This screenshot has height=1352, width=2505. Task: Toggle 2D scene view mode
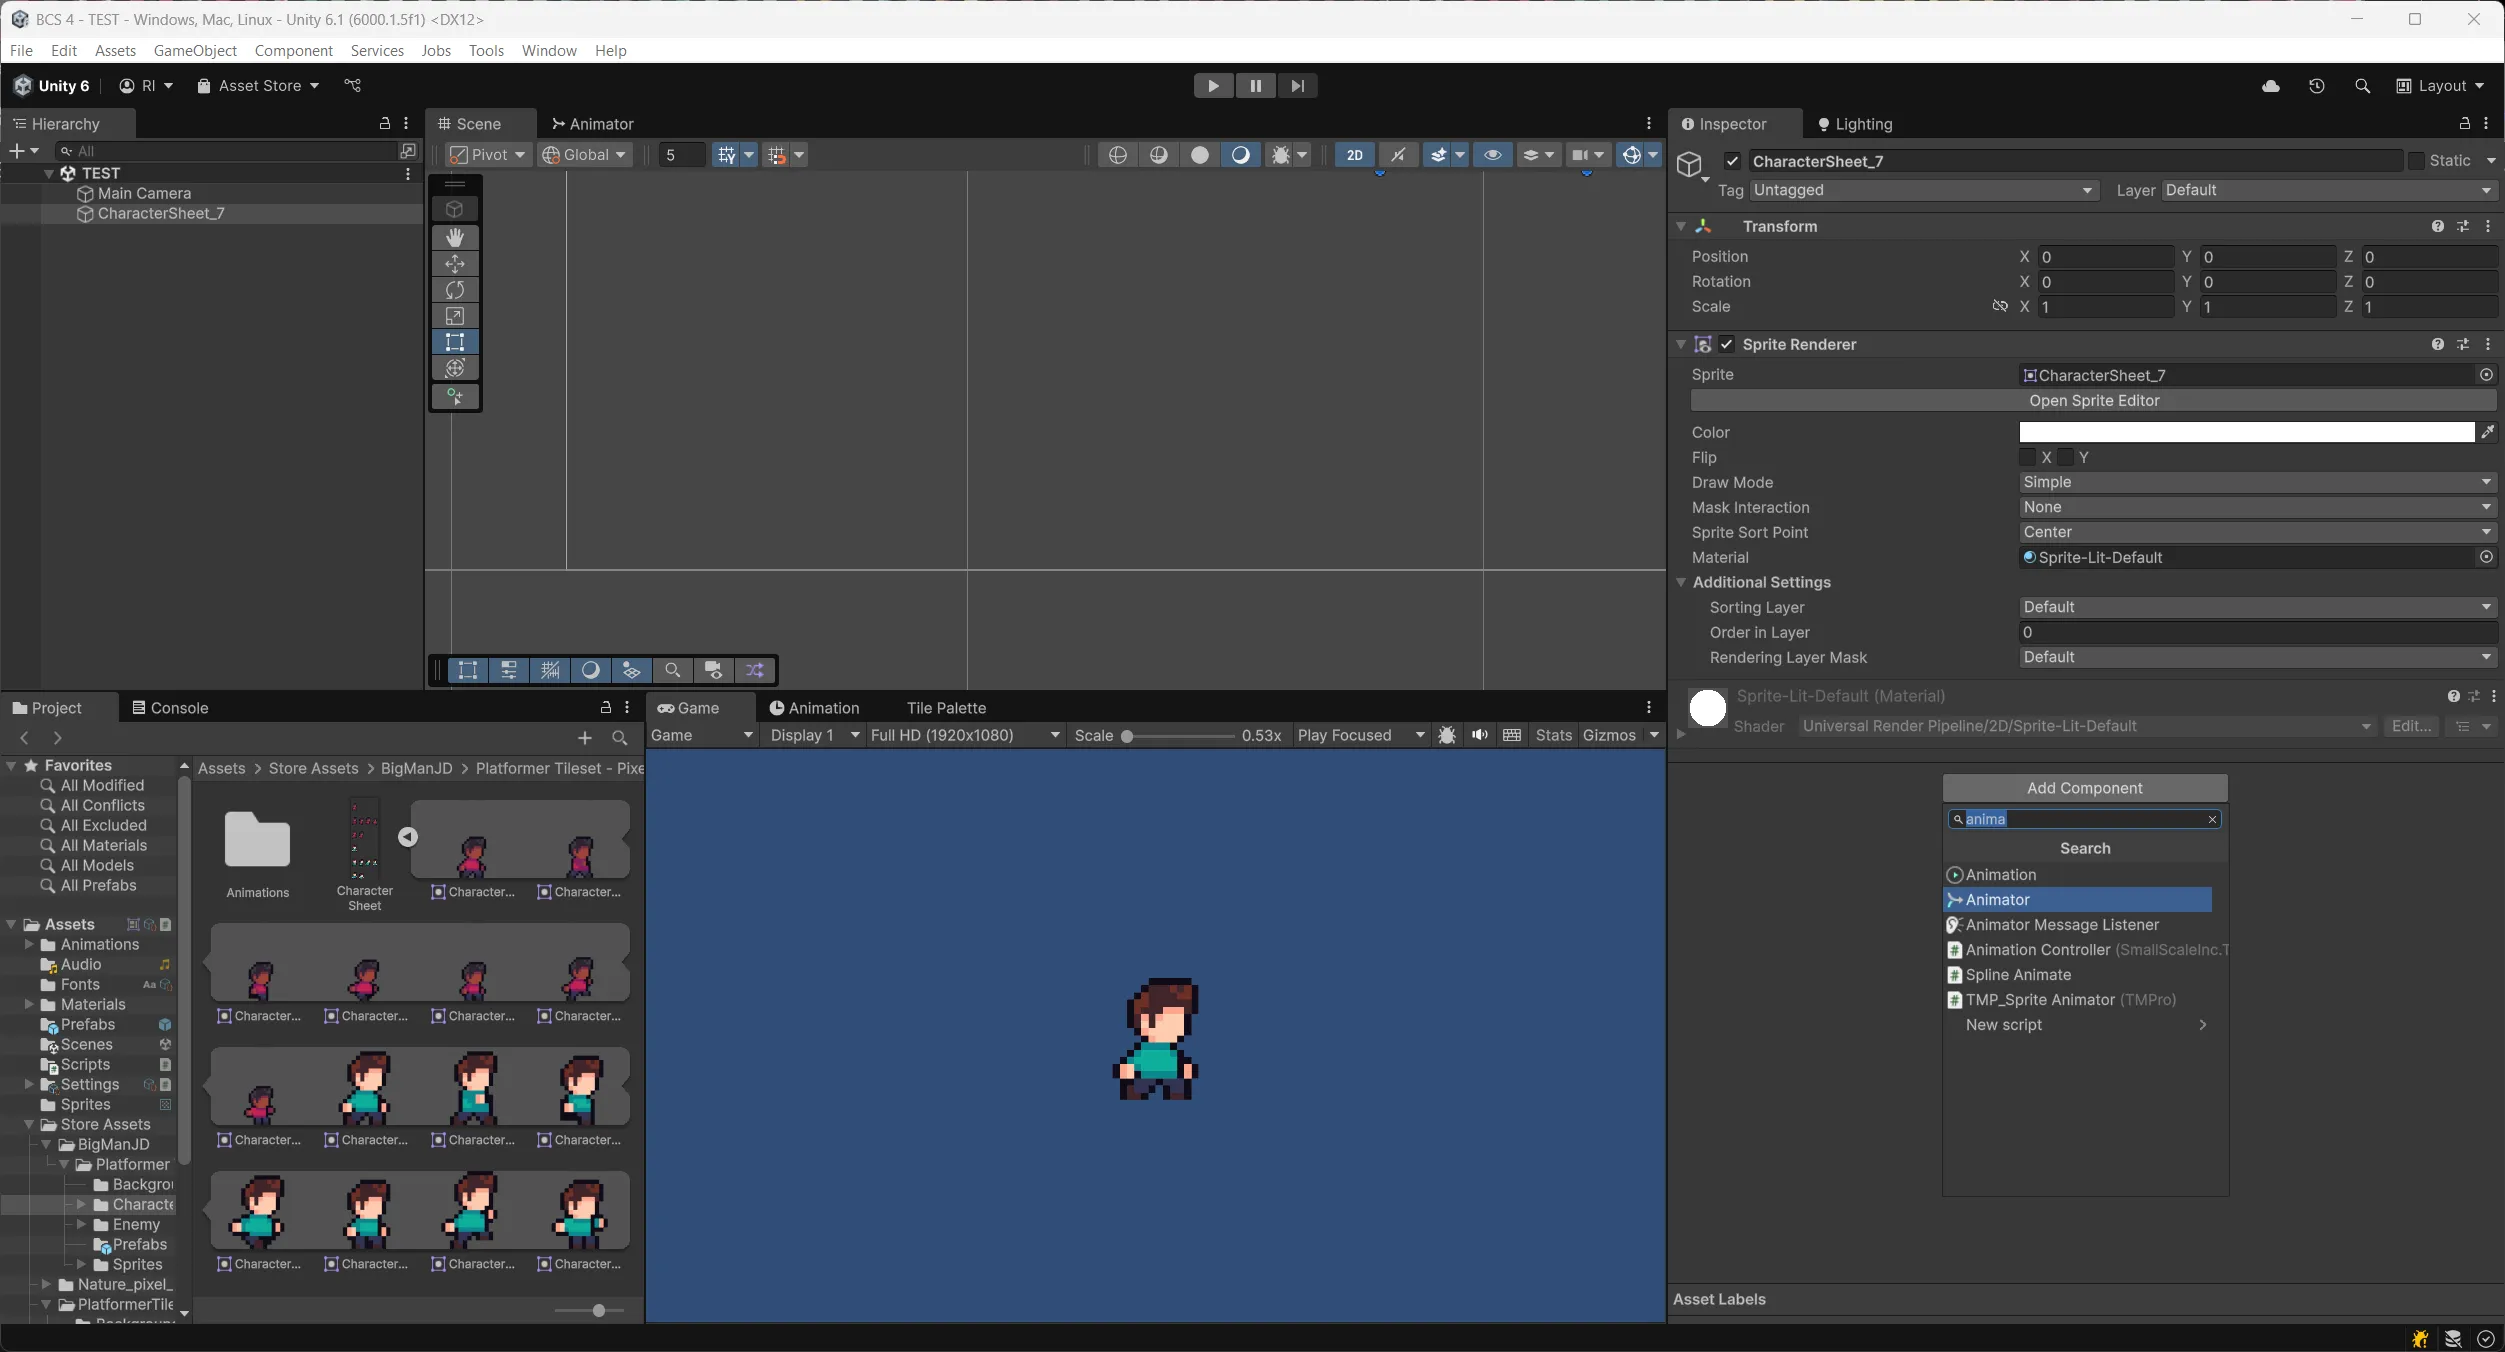tap(1355, 155)
